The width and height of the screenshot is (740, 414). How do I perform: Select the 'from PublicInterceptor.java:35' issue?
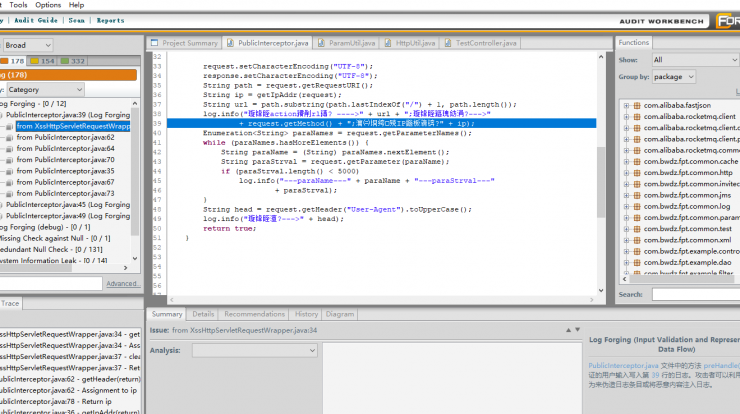[66, 171]
